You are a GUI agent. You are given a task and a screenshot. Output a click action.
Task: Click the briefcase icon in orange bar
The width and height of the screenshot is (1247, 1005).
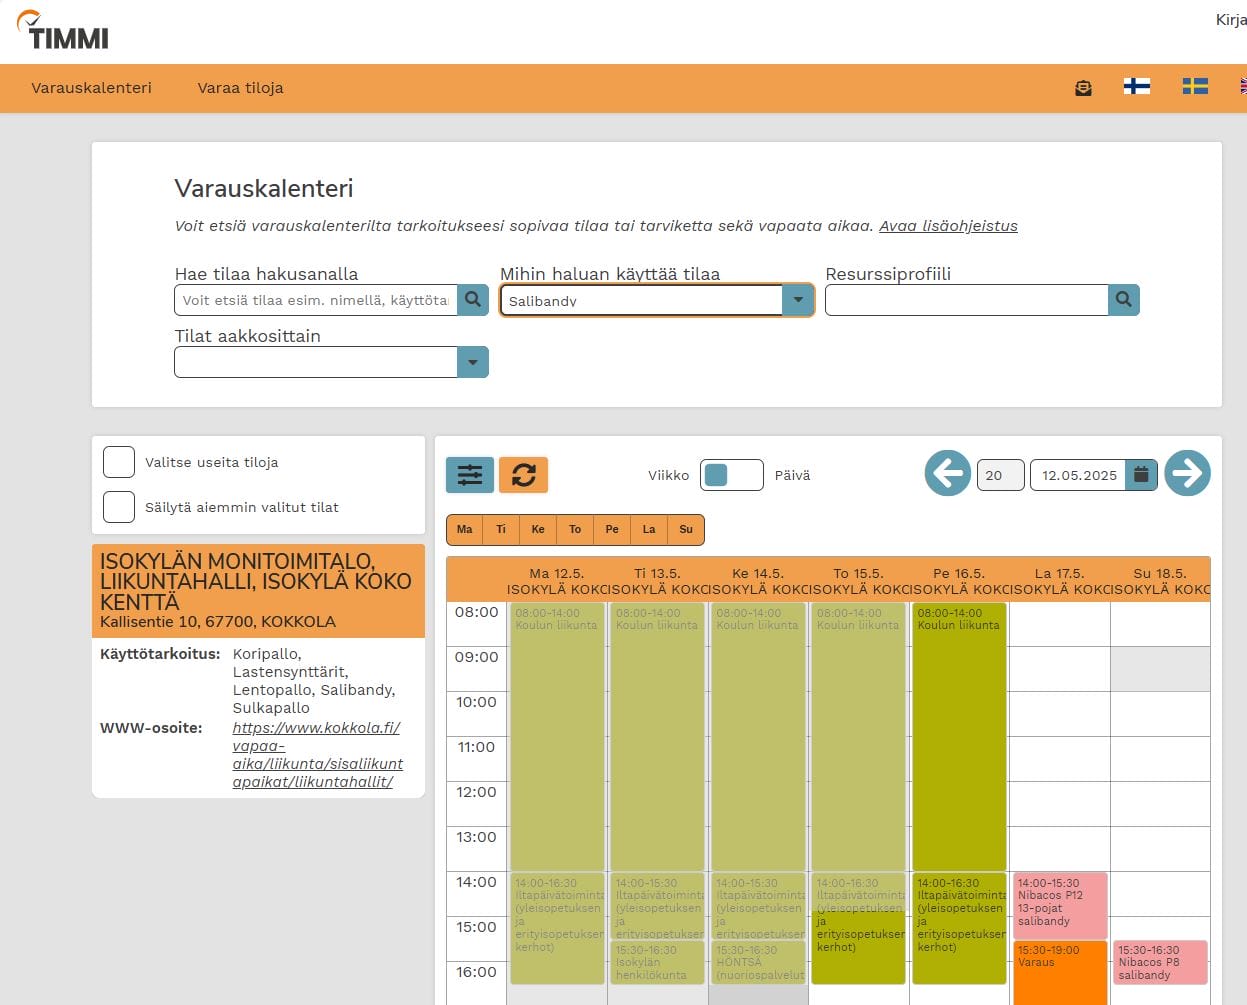[x=1083, y=88]
